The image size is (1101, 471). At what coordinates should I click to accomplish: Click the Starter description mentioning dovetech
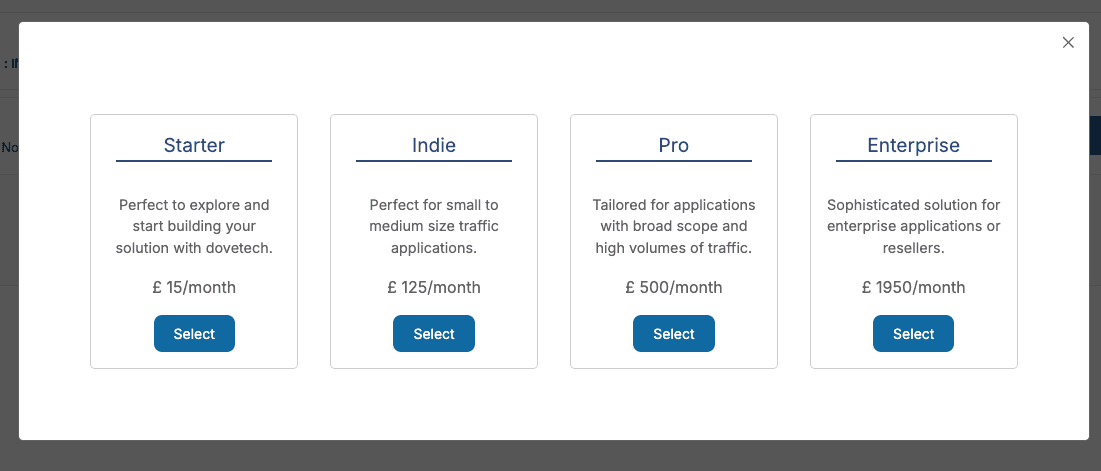194,226
